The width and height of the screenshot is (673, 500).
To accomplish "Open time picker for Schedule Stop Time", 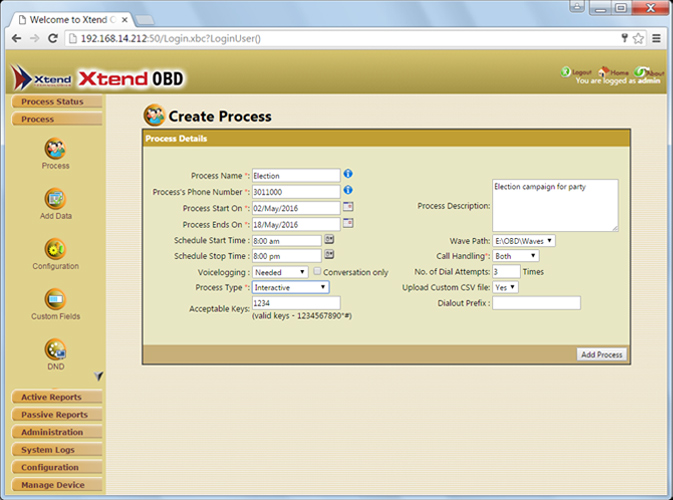I will (x=329, y=255).
